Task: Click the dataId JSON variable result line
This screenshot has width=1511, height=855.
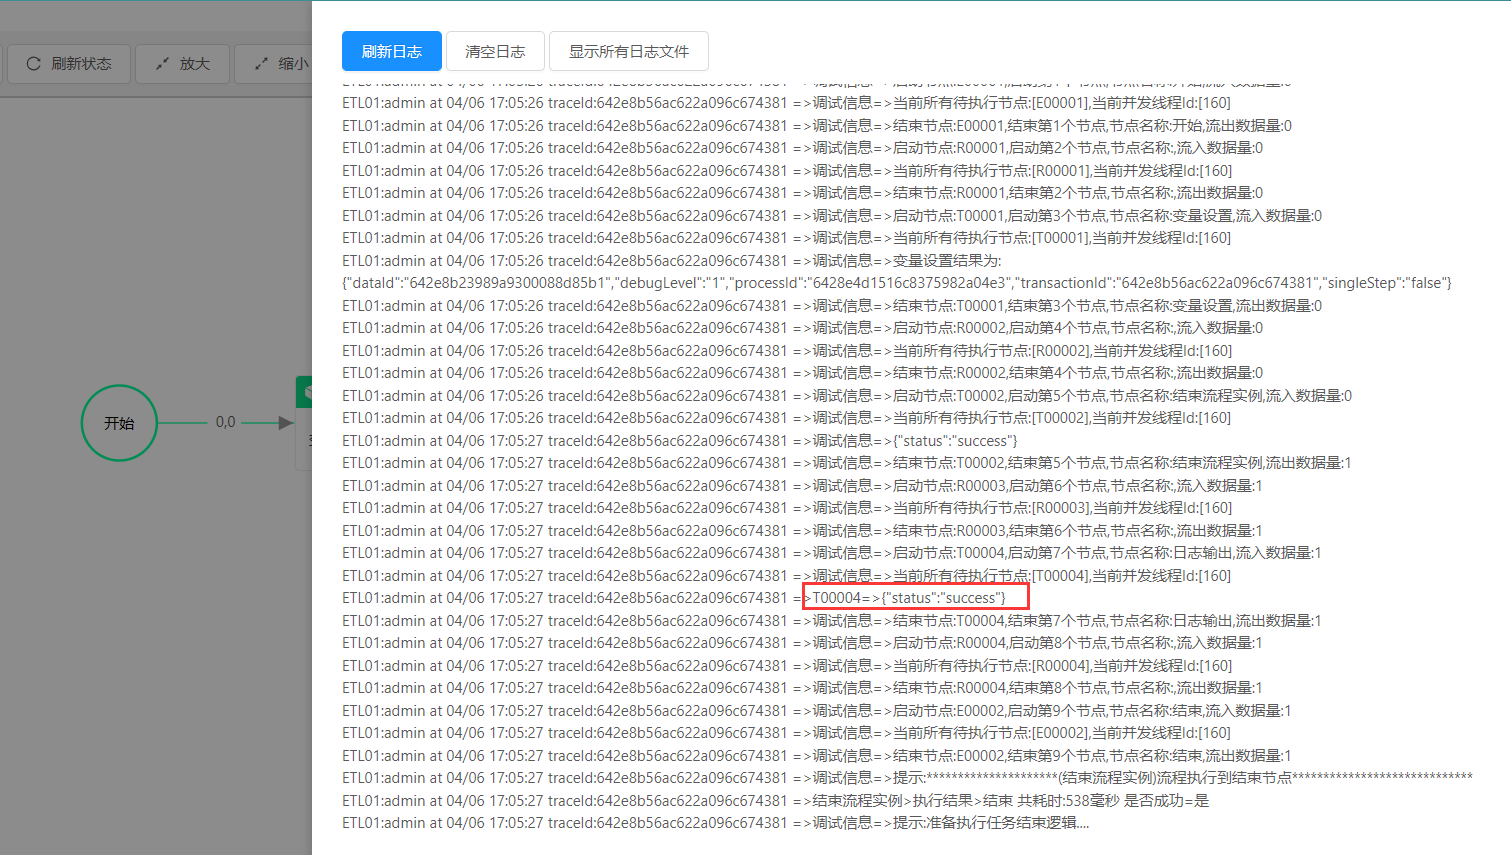Action: point(896,283)
